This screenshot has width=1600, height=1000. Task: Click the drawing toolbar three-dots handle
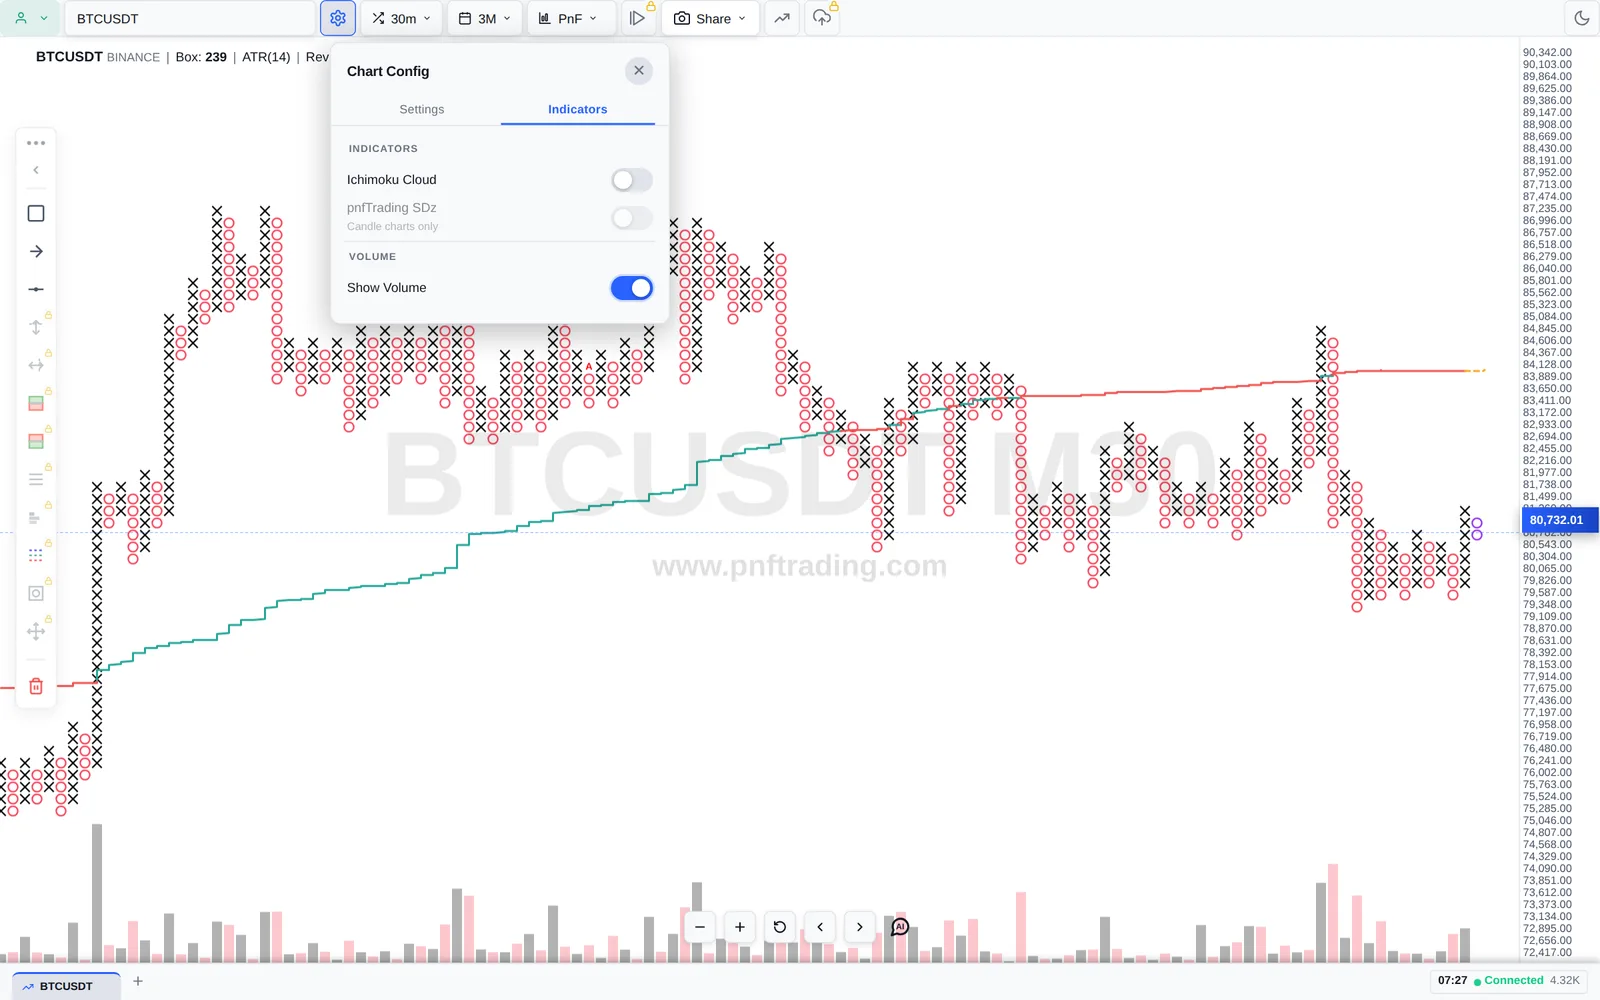[x=36, y=143]
